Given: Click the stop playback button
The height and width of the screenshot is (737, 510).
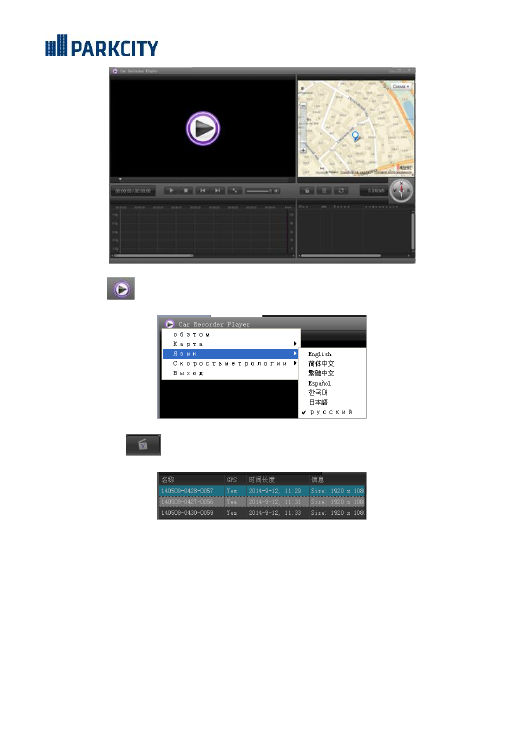Looking at the screenshot, I should point(187,190).
